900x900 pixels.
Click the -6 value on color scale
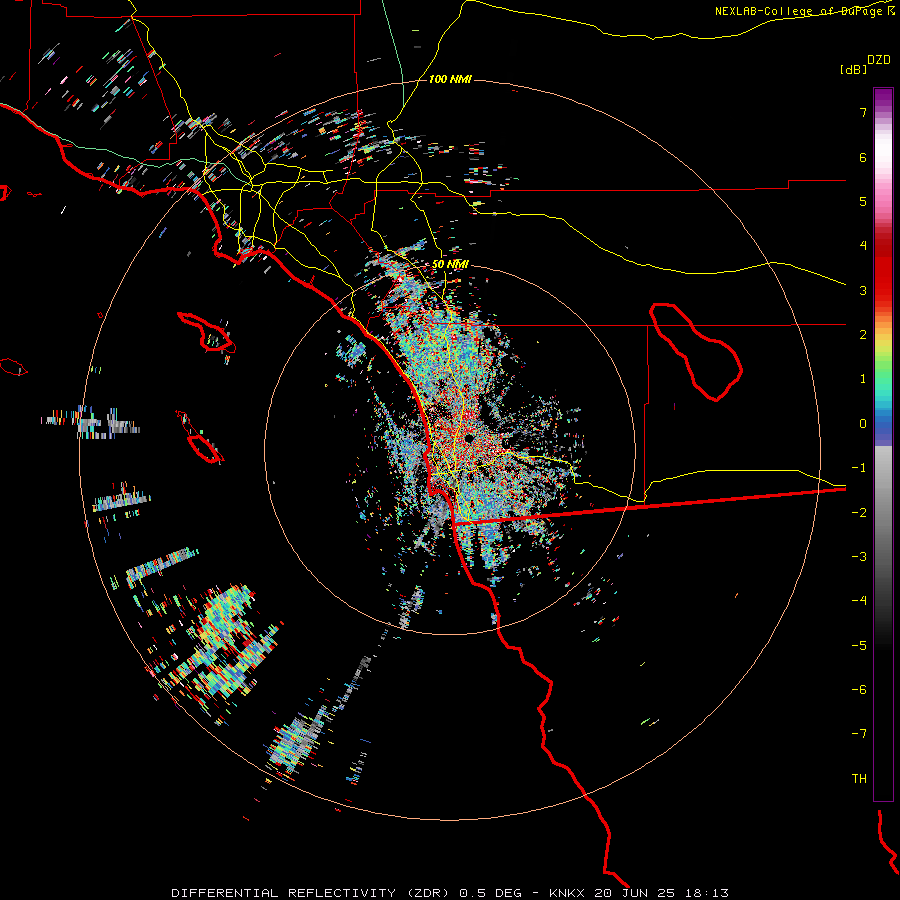click(859, 690)
